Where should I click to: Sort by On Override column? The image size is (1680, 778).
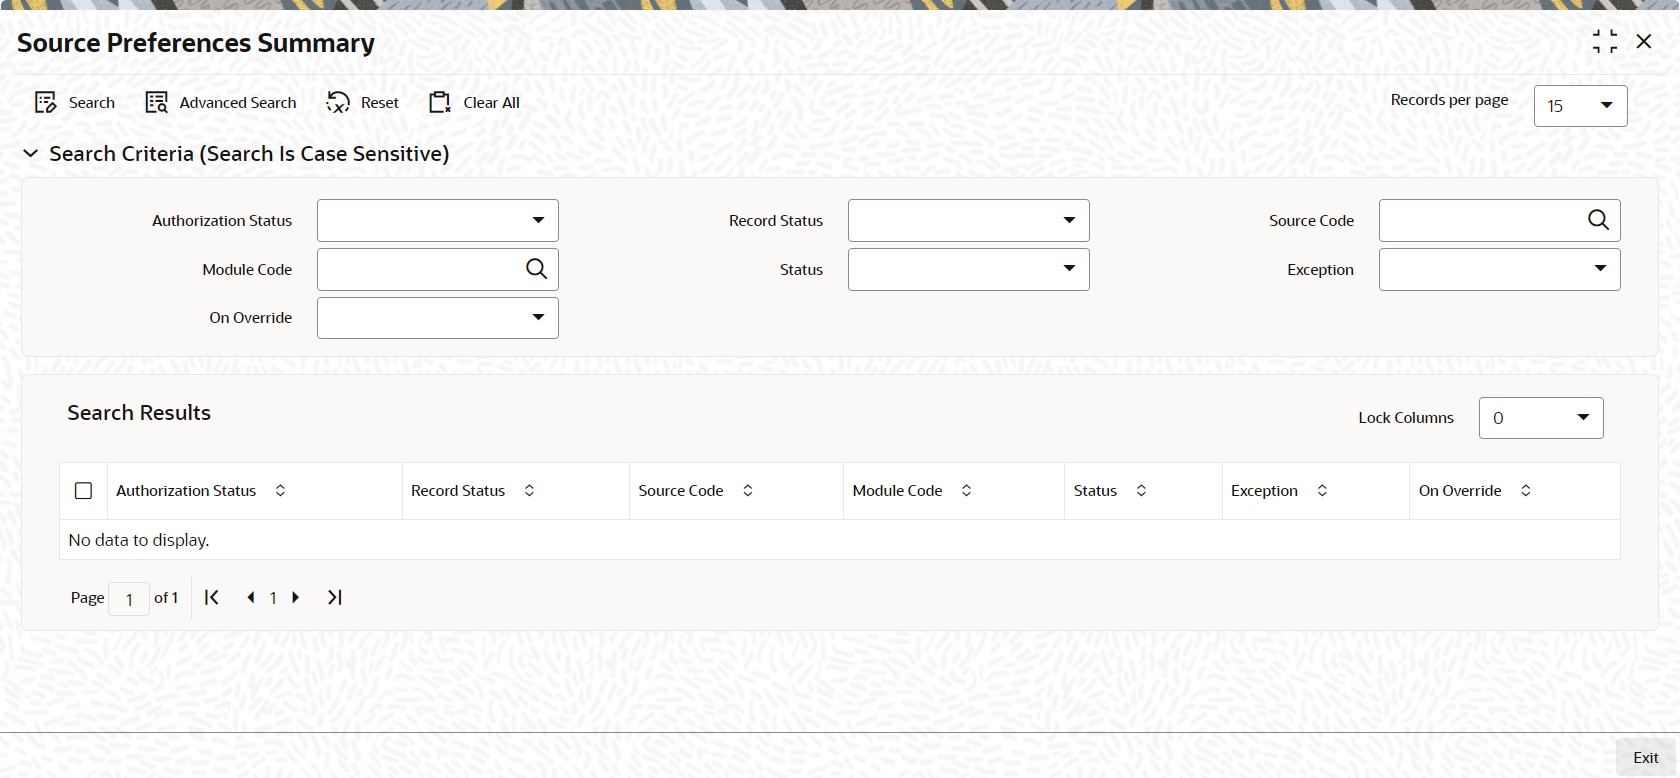(1525, 491)
